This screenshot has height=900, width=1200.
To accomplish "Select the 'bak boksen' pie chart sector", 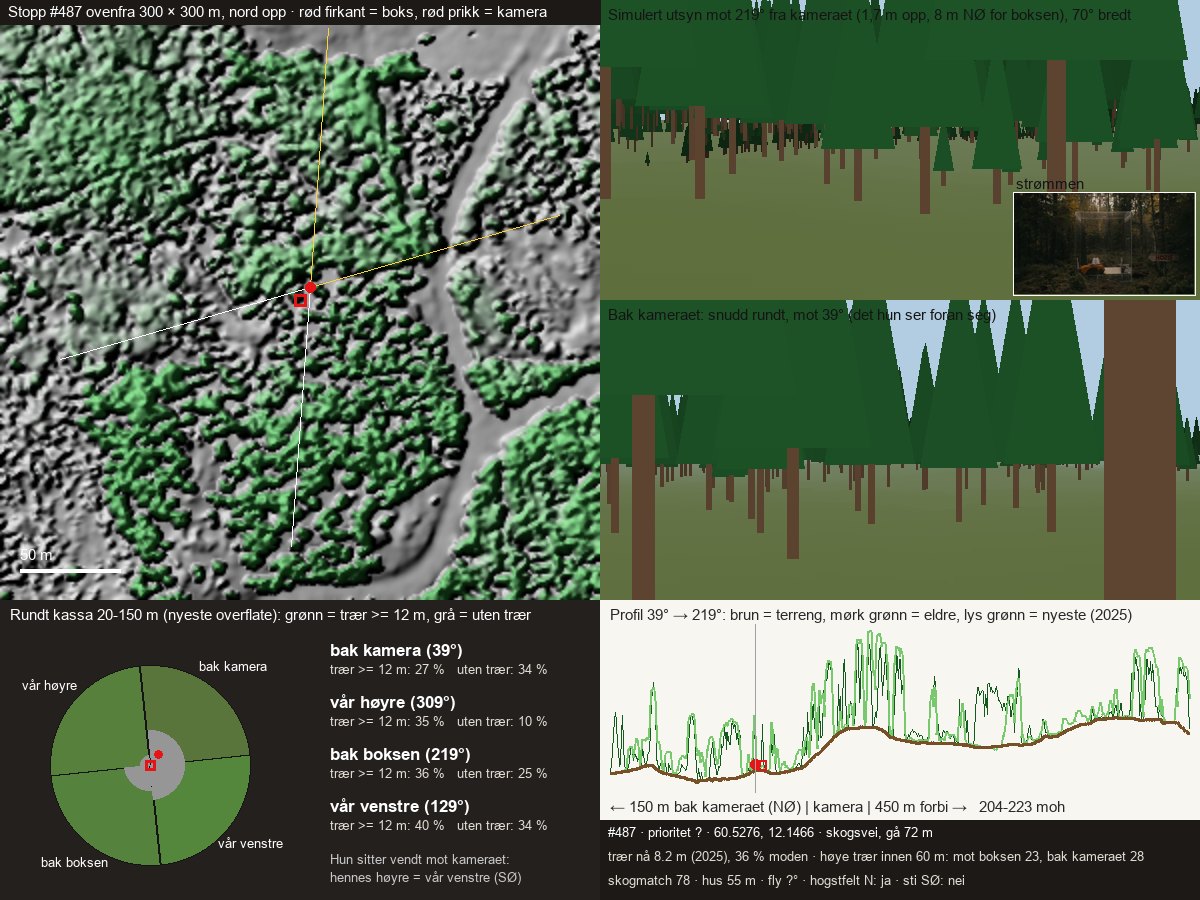I will tap(105, 815).
